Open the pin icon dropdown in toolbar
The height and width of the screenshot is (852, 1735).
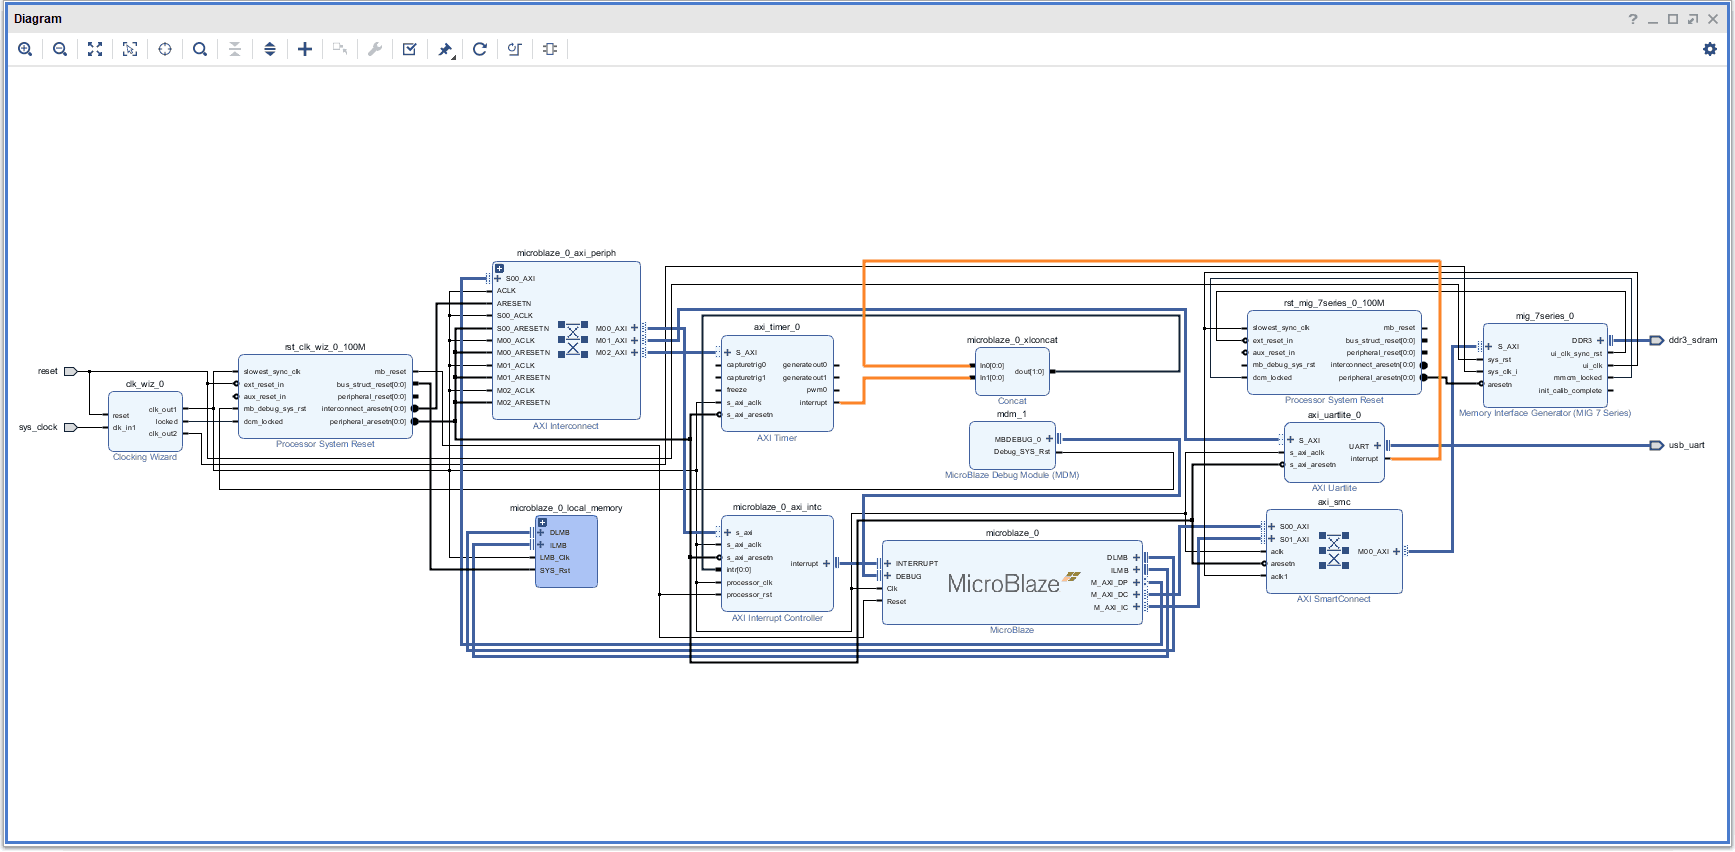click(x=446, y=49)
